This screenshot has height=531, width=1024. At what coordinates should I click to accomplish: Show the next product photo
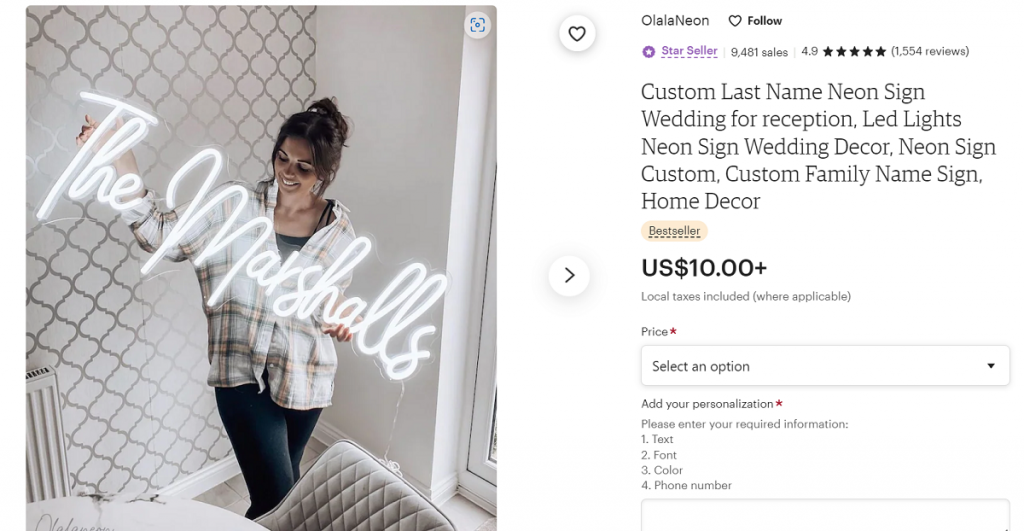[569, 275]
